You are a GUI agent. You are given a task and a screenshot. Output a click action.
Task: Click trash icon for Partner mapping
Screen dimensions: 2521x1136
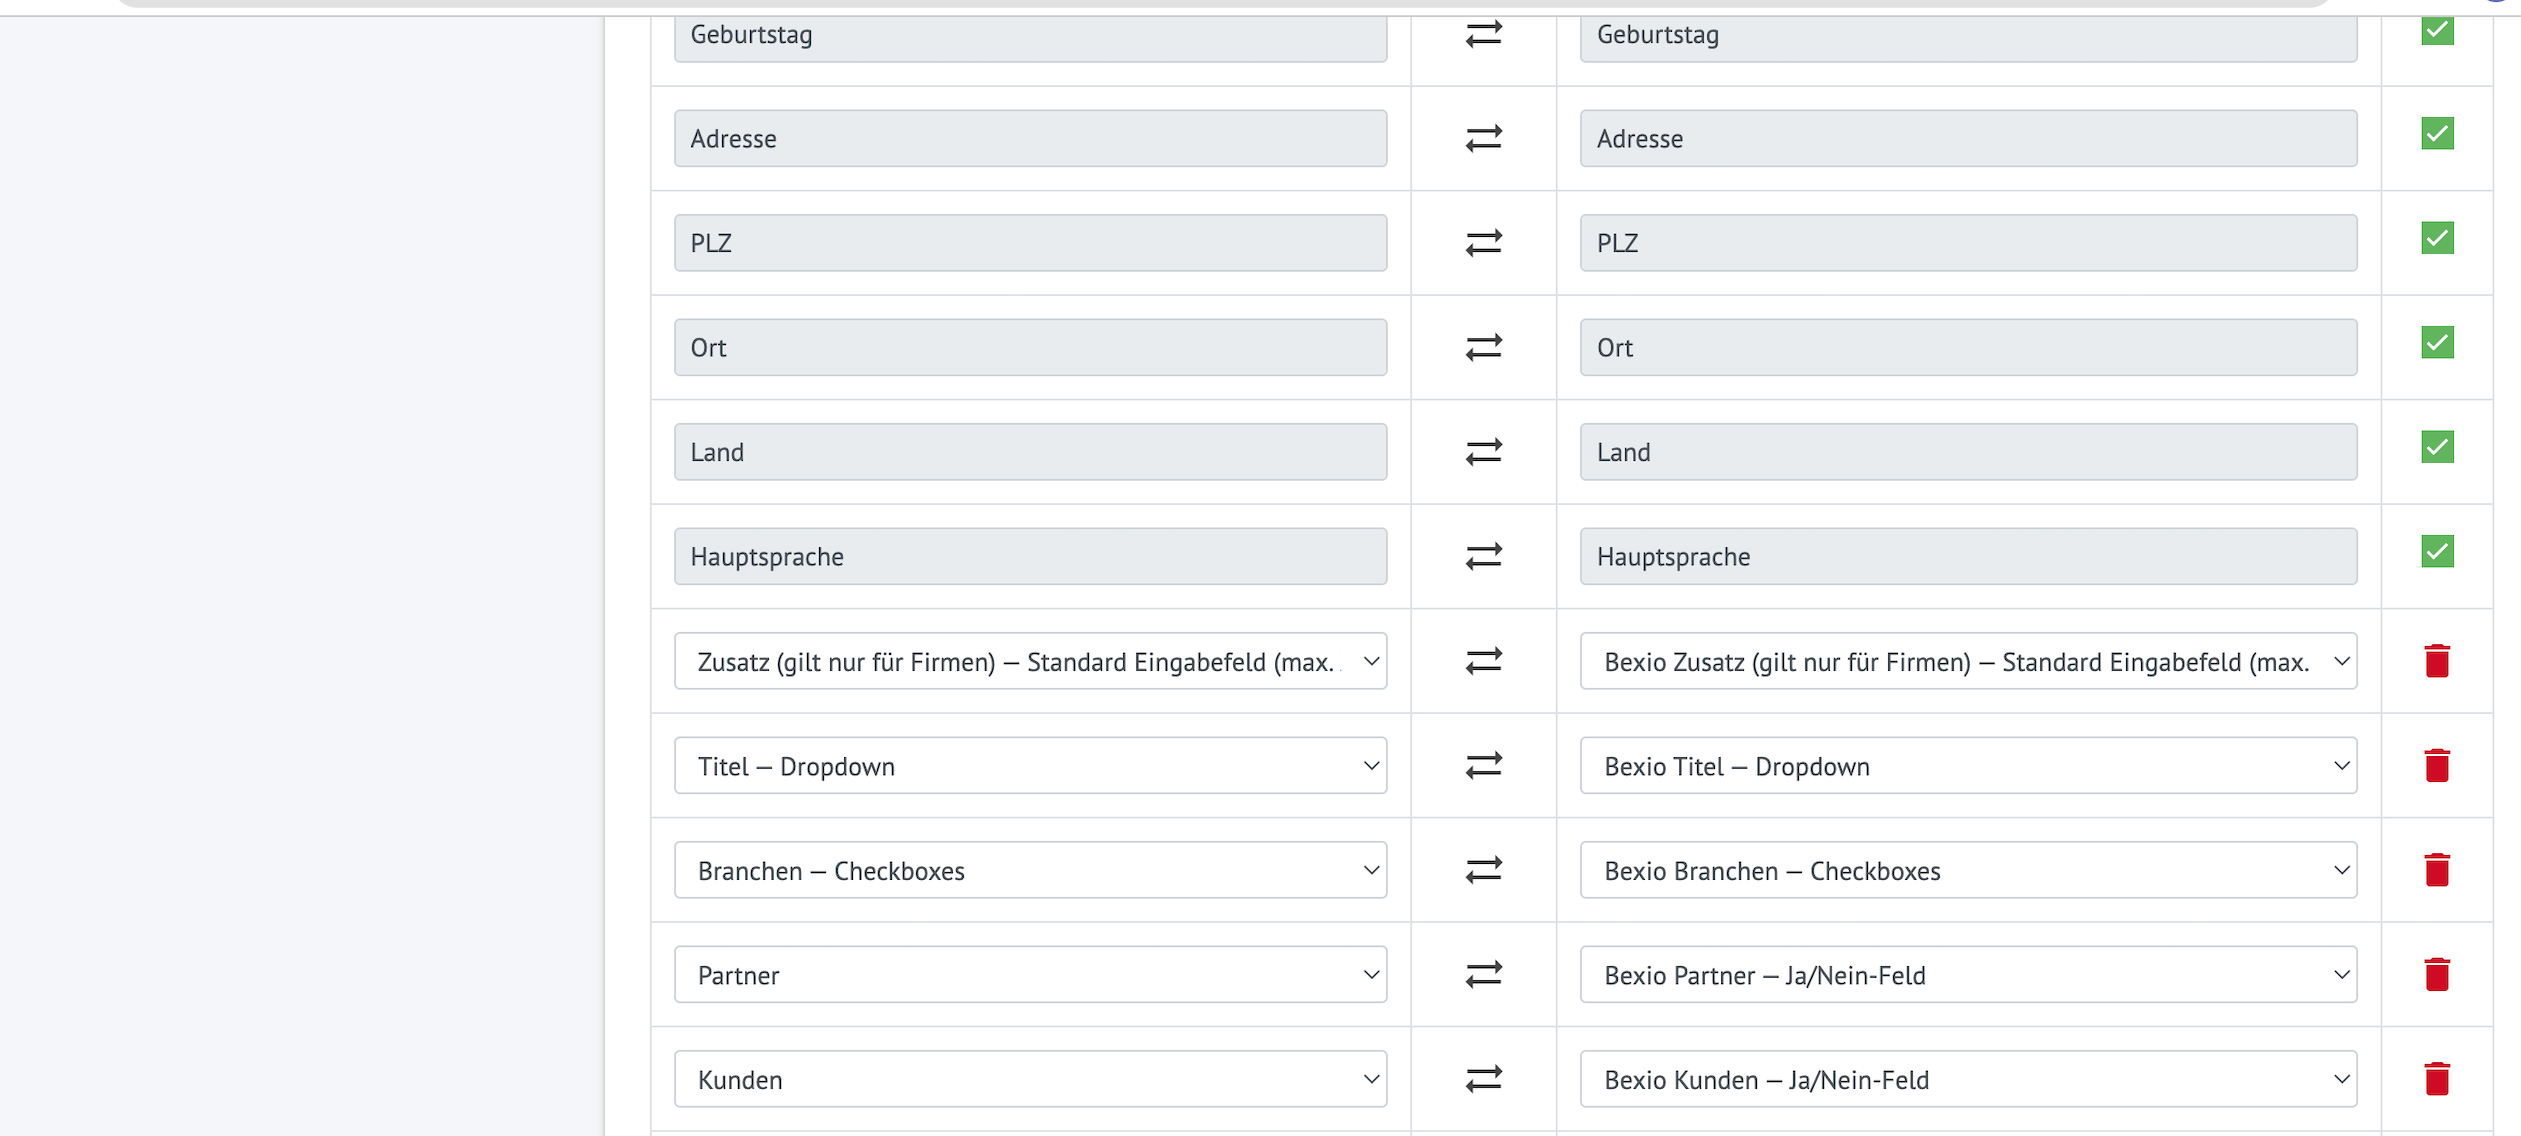[x=2436, y=975]
